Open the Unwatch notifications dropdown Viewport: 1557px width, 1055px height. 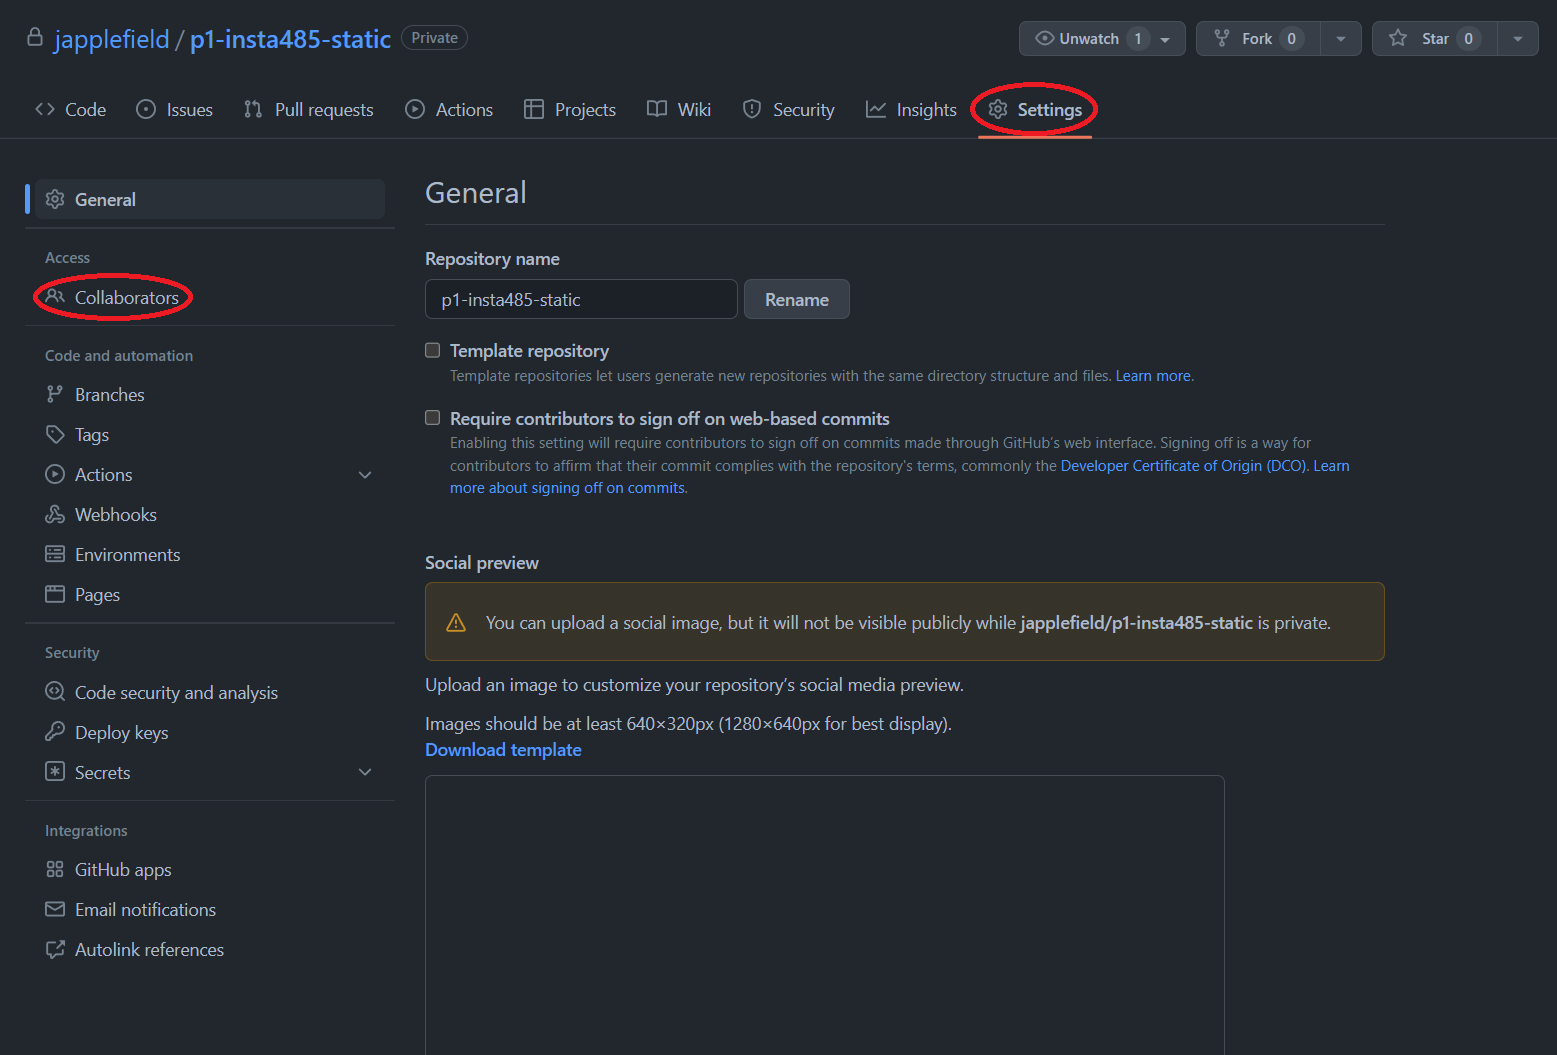point(1165,39)
